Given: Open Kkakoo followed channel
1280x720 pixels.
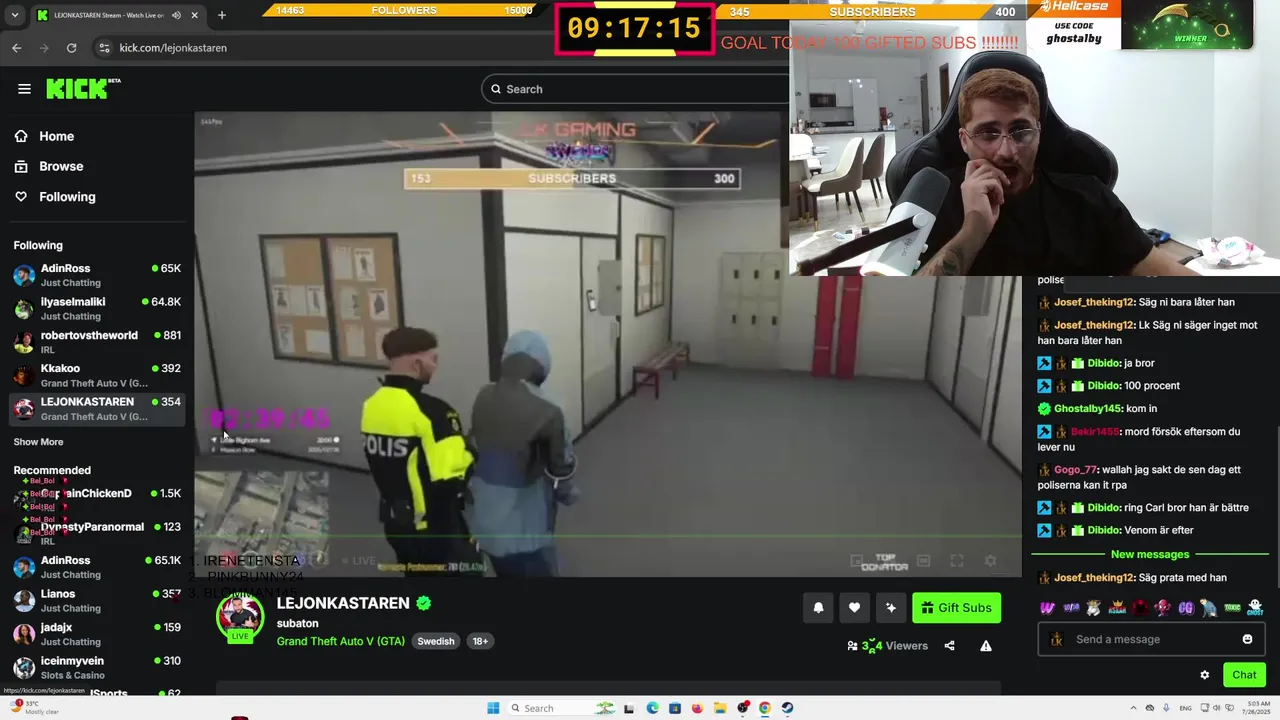Looking at the screenshot, I should coord(97,375).
